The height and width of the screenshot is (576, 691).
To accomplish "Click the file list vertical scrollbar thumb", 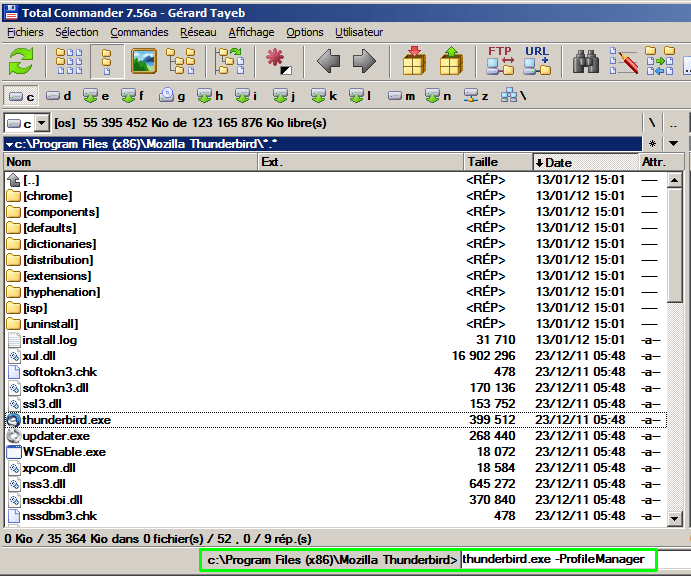I will [x=675, y=245].
